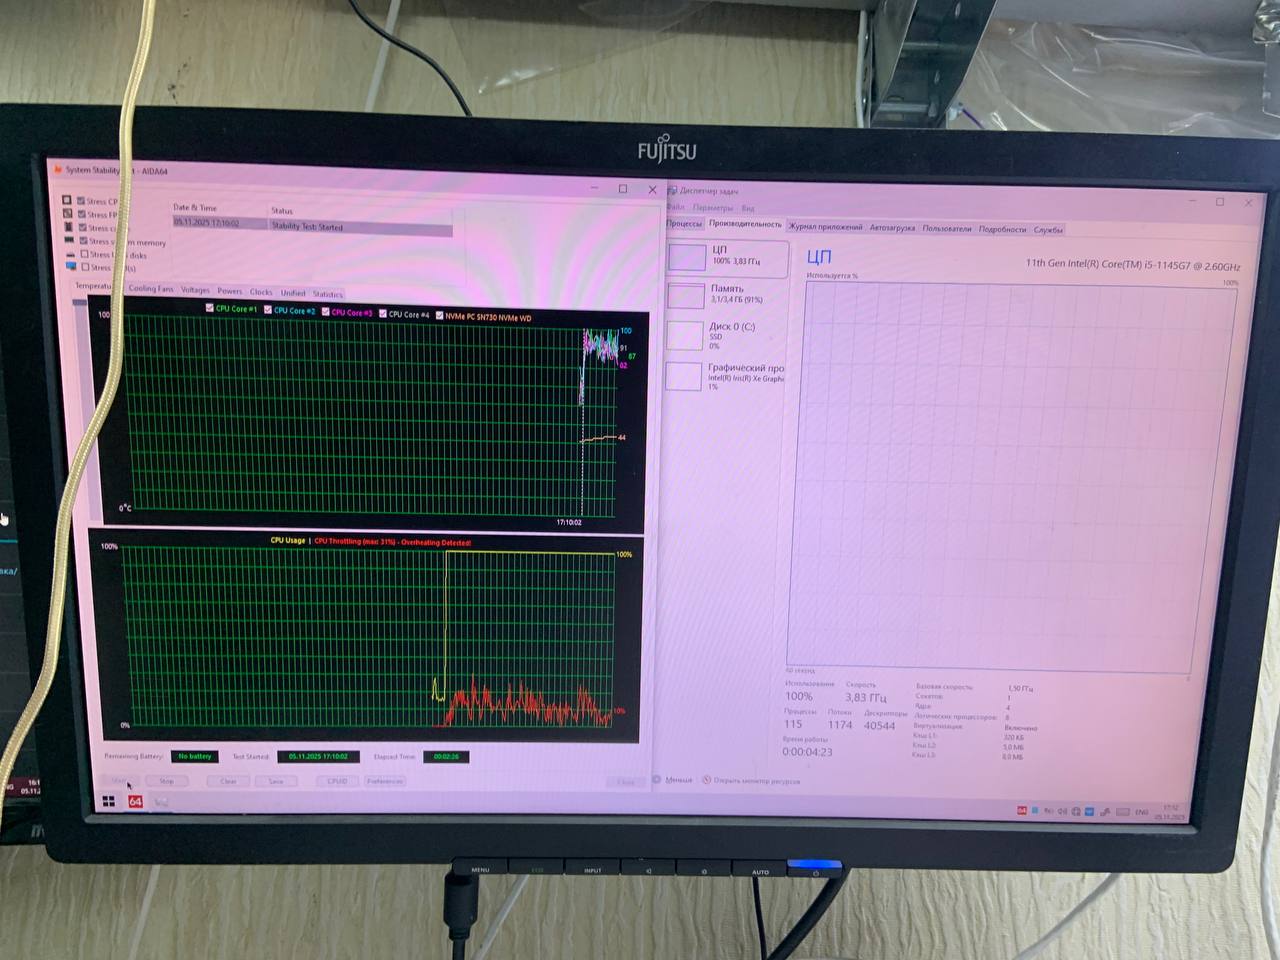
Task: Switch to the Cooling Fans tab
Action: click(x=150, y=288)
